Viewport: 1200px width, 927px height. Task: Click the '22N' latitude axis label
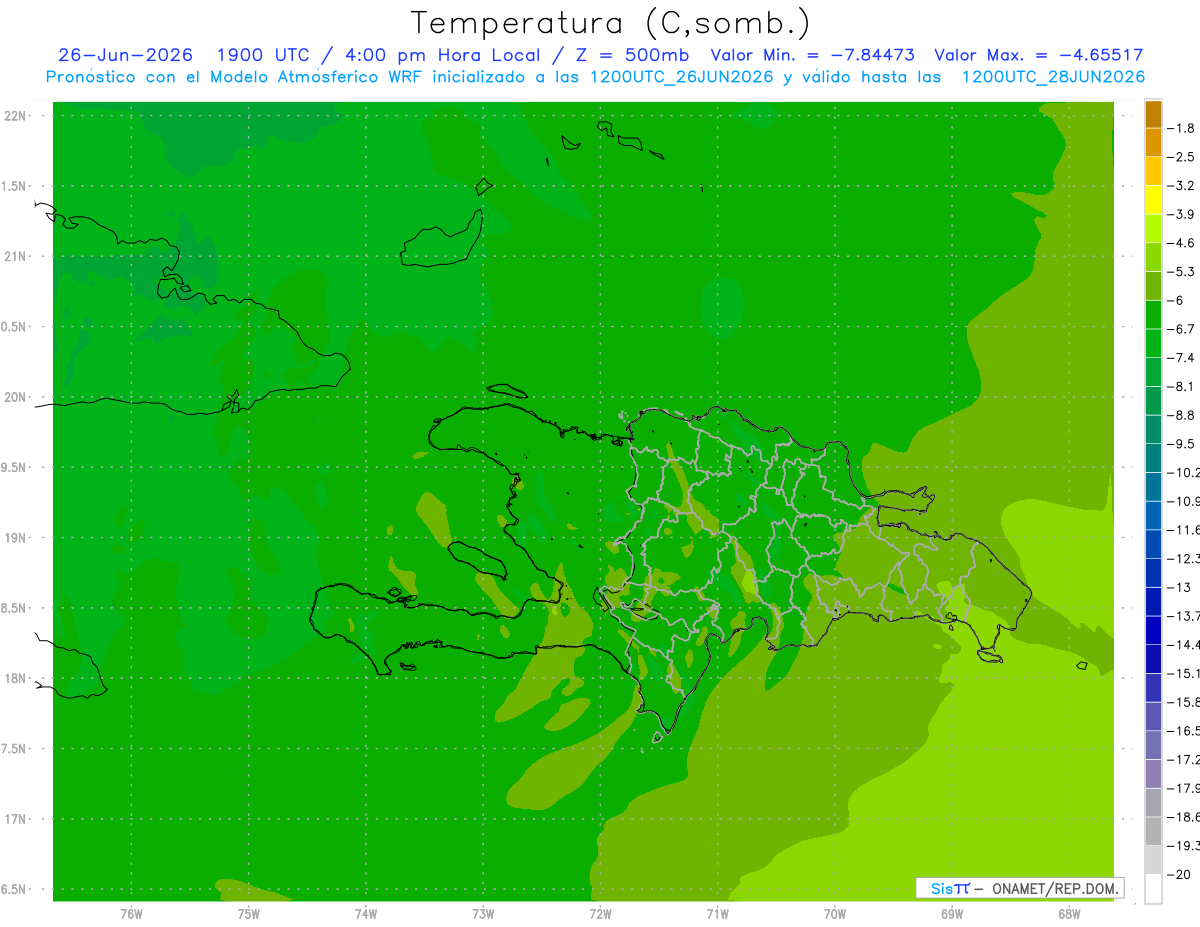click(x=15, y=116)
